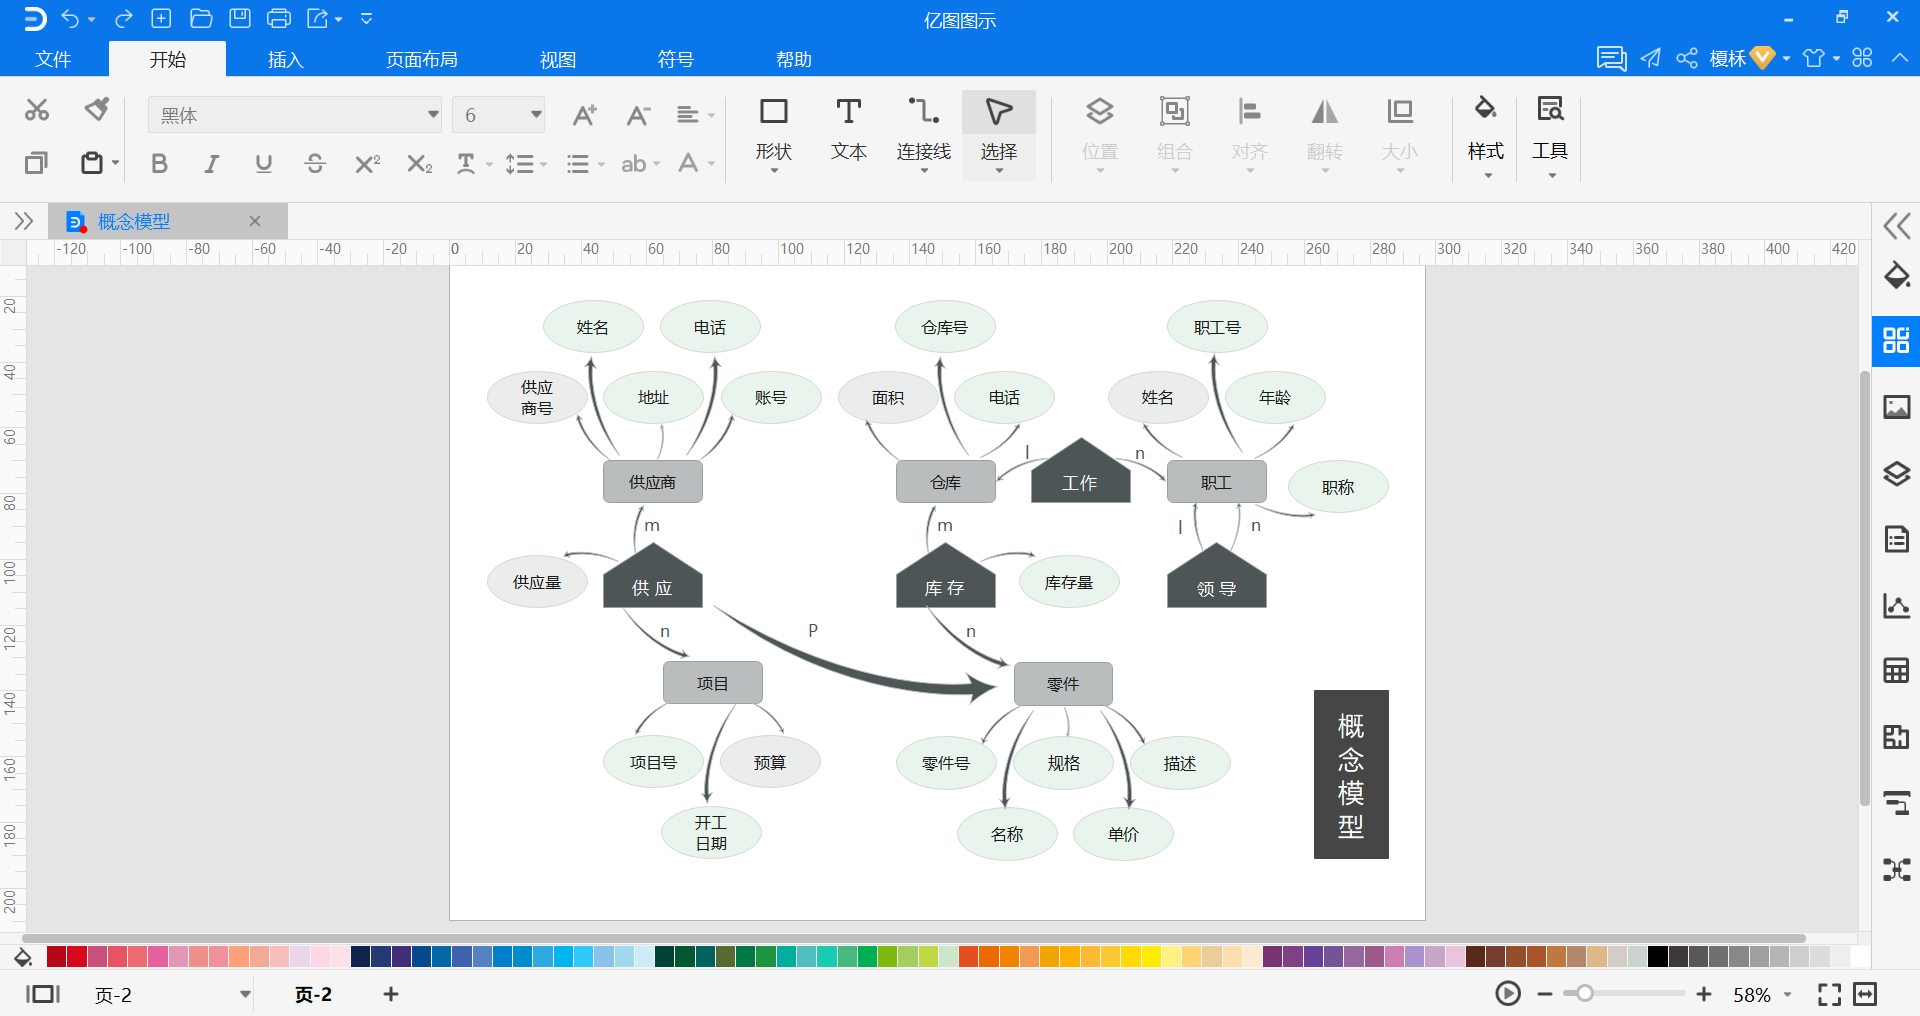
Task: Select the 供应商 entity shape
Action: click(x=653, y=482)
